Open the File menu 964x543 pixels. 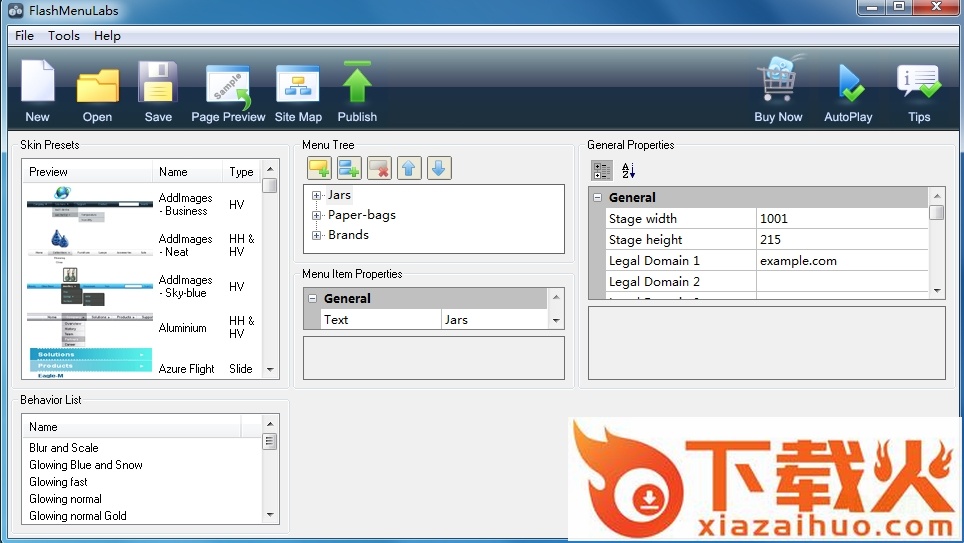click(25, 36)
